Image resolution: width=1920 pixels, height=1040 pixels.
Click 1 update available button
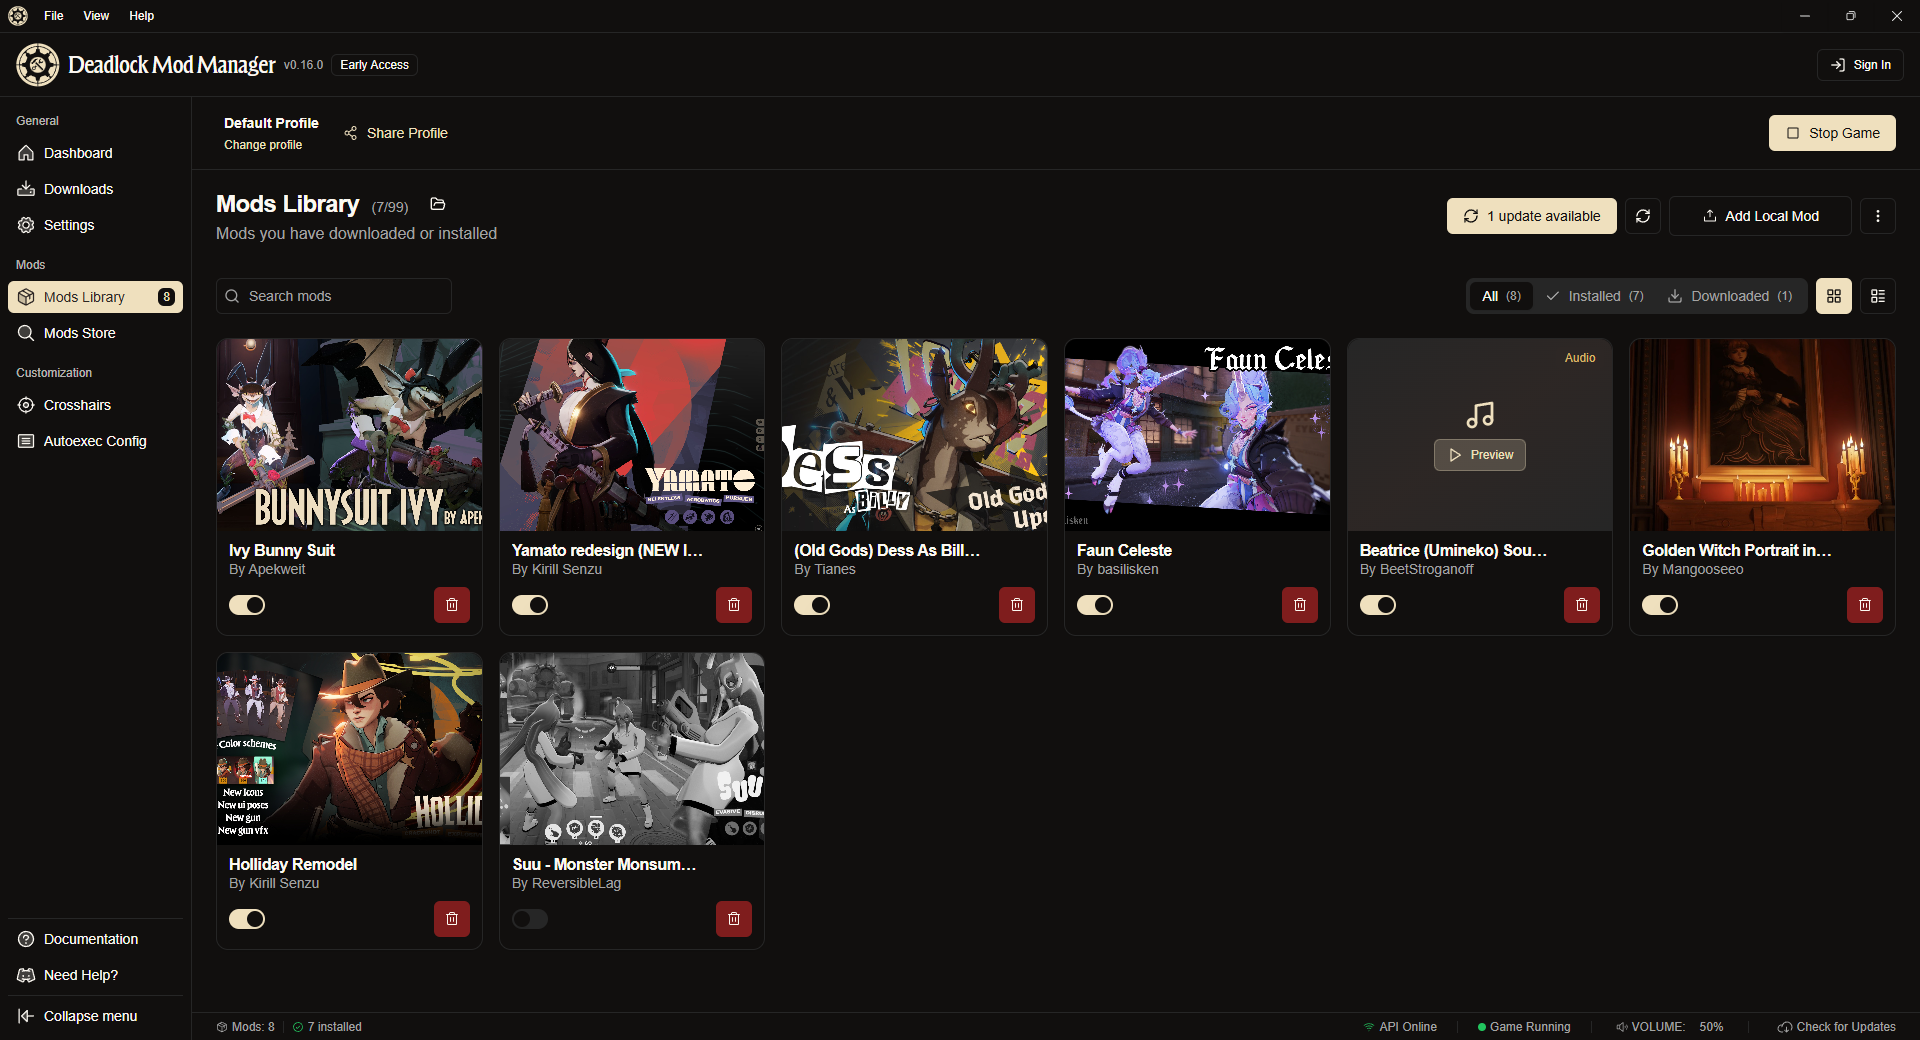(1532, 216)
